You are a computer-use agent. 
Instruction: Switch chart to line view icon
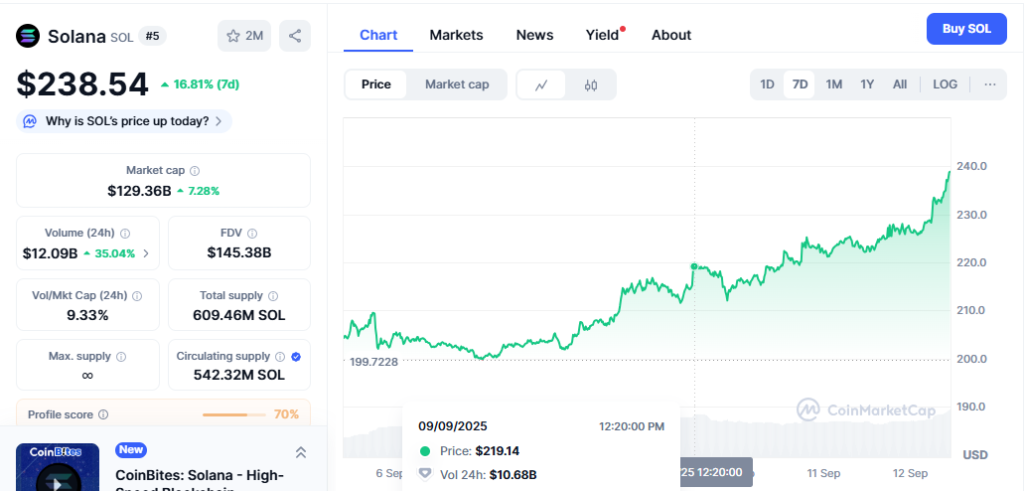point(541,85)
